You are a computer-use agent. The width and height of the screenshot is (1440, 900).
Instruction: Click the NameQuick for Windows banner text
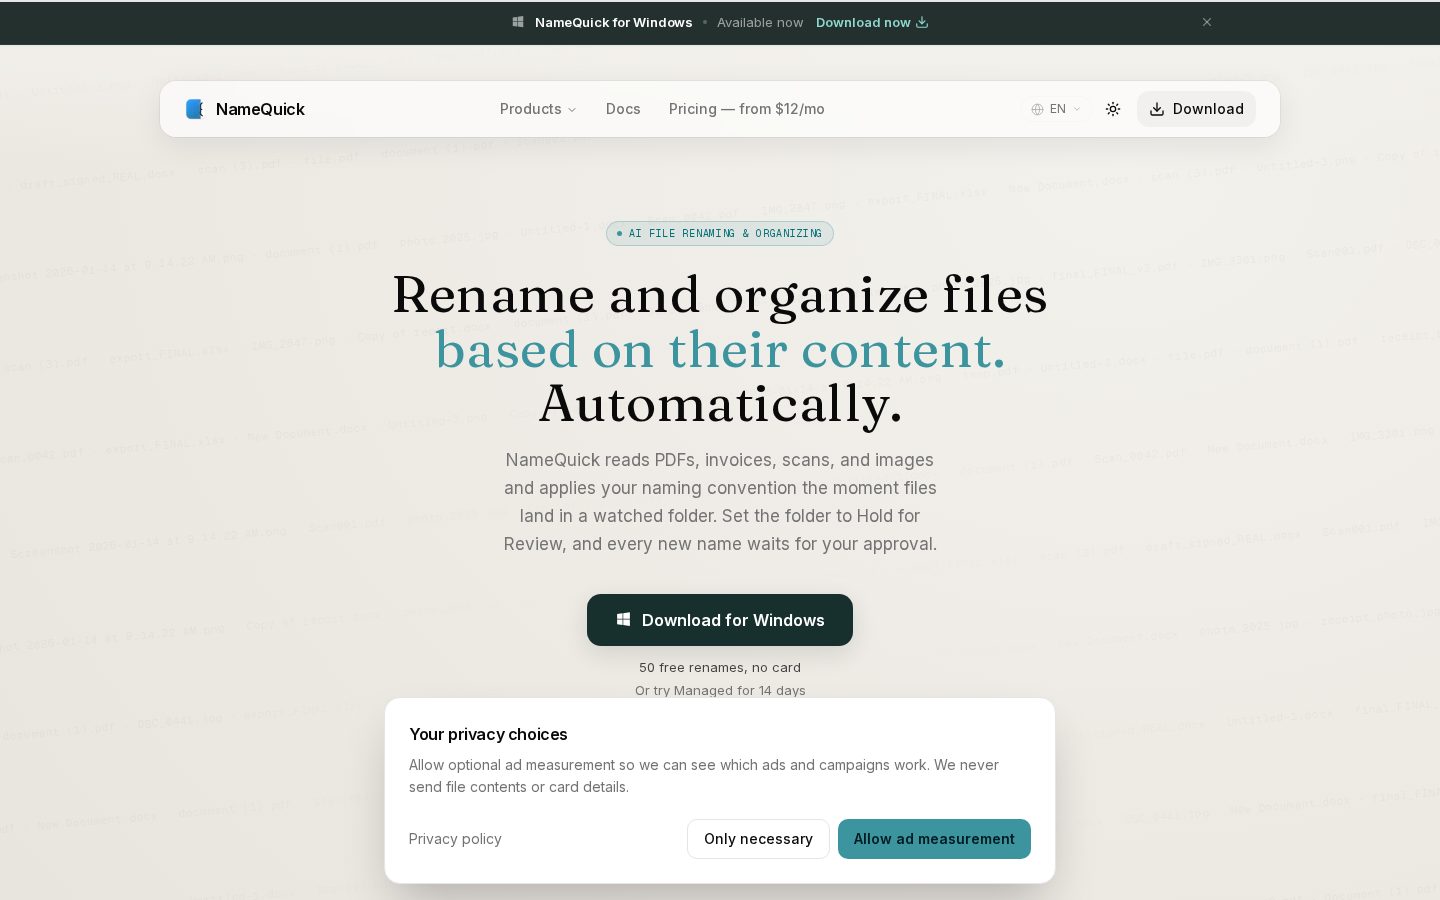coord(613,22)
